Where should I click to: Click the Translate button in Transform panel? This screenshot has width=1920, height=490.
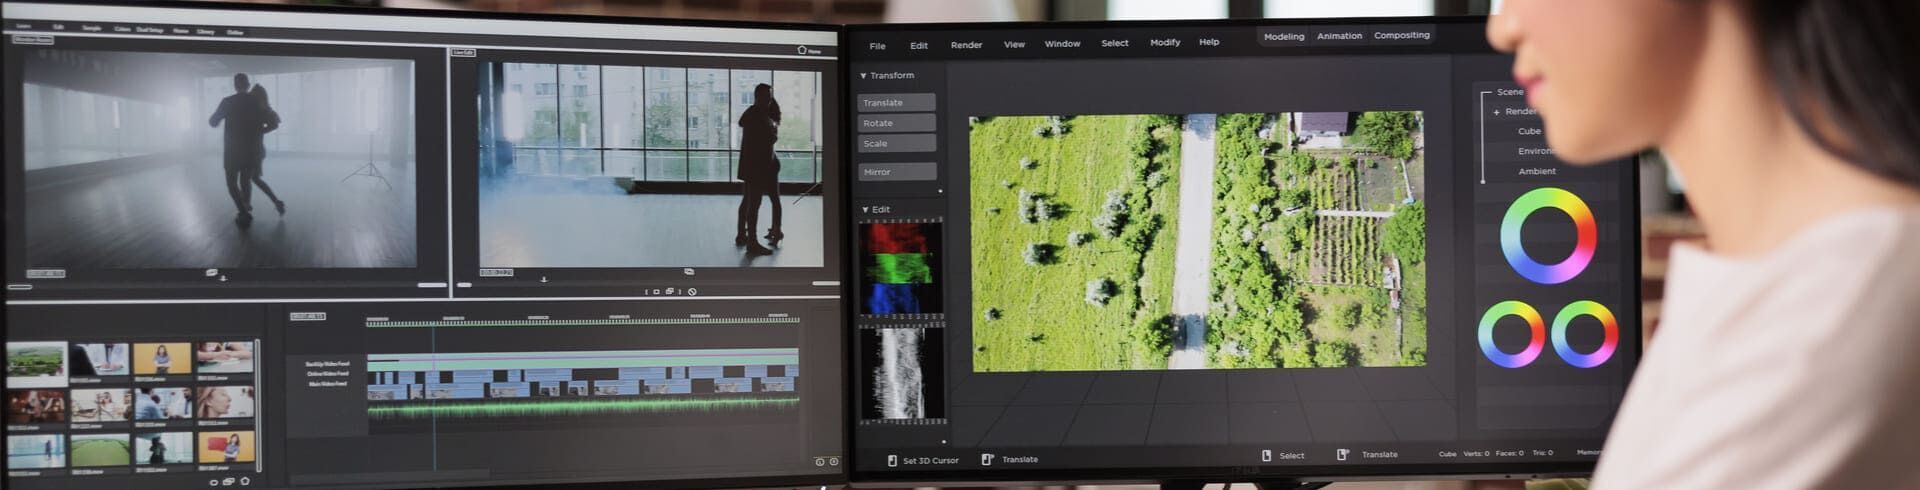pos(896,102)
